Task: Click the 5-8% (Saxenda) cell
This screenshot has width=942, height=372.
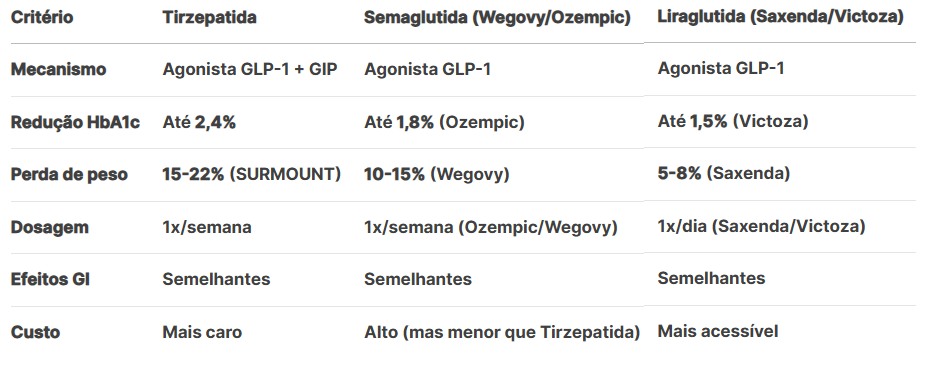Action: (724, 174)
